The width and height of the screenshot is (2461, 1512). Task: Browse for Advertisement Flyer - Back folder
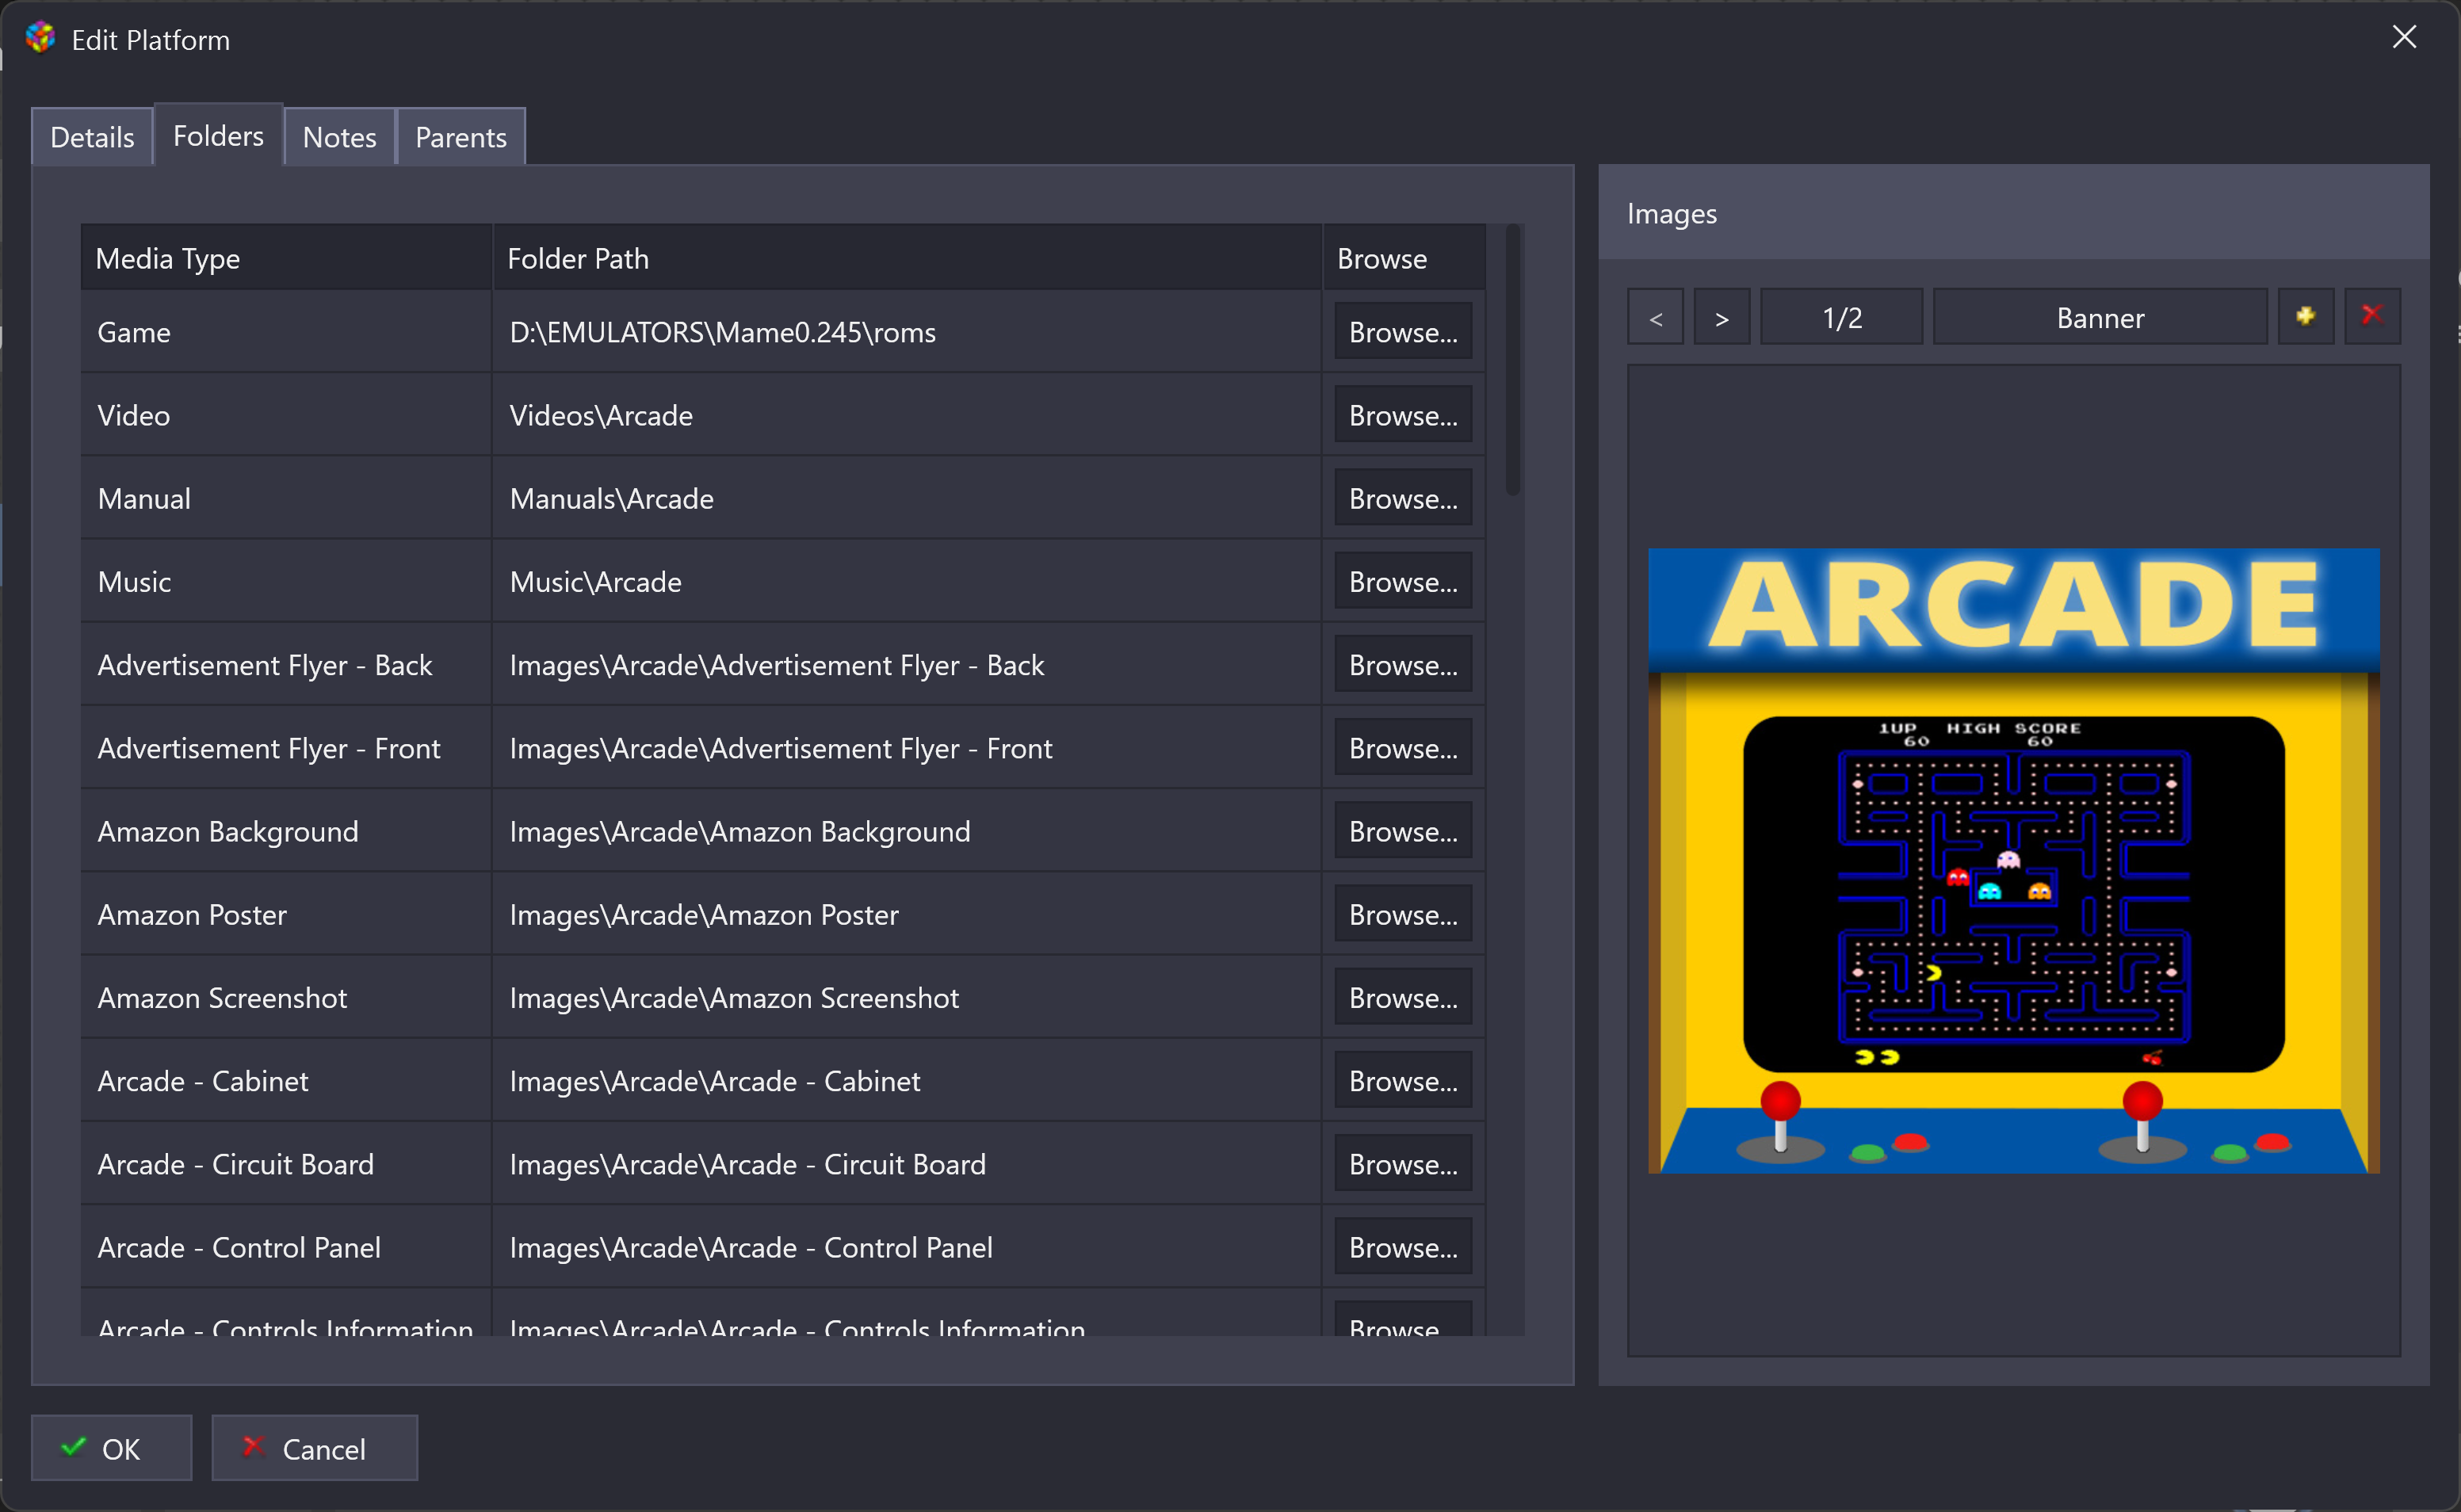click(x=1403, y=665)
